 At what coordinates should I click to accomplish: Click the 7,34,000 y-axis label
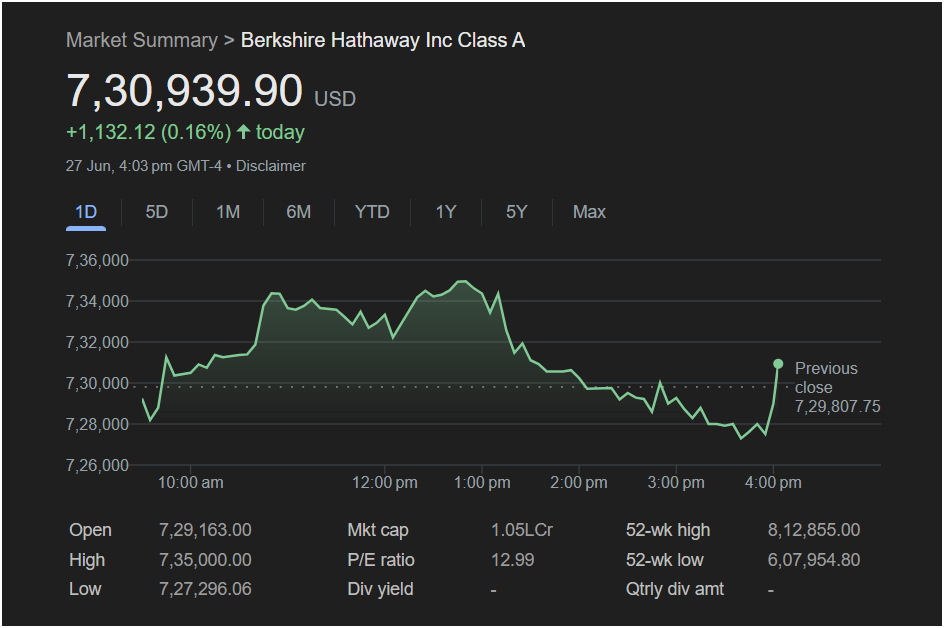click(x=97, y=301)
